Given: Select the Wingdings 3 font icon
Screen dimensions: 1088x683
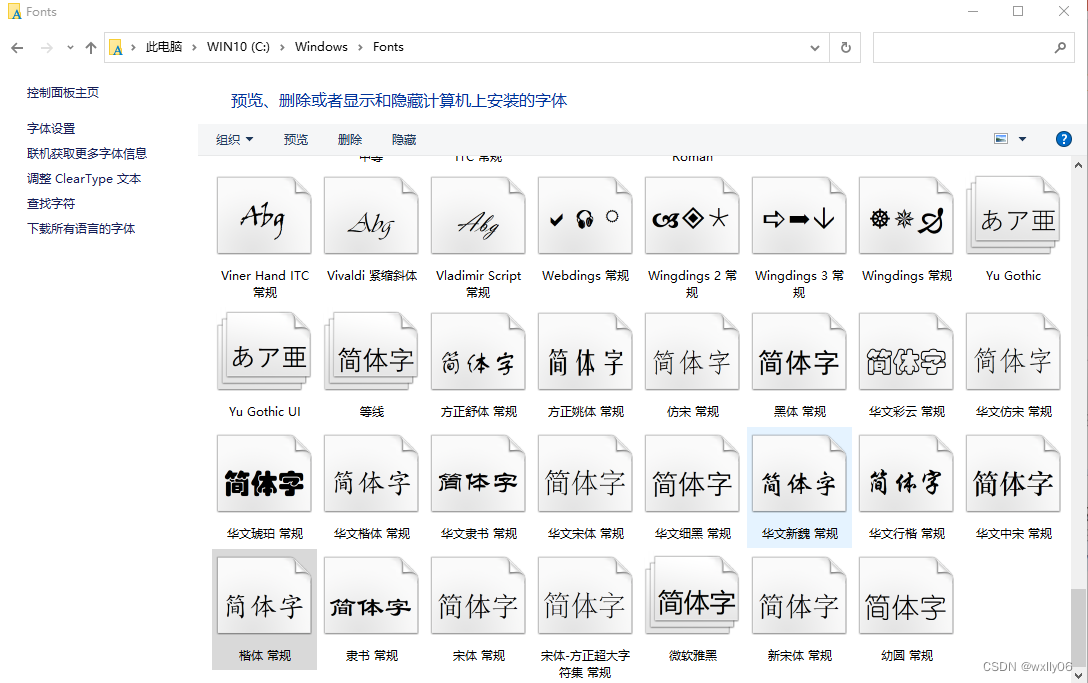Looking at the screenshot, I should [x=799, y=215].
